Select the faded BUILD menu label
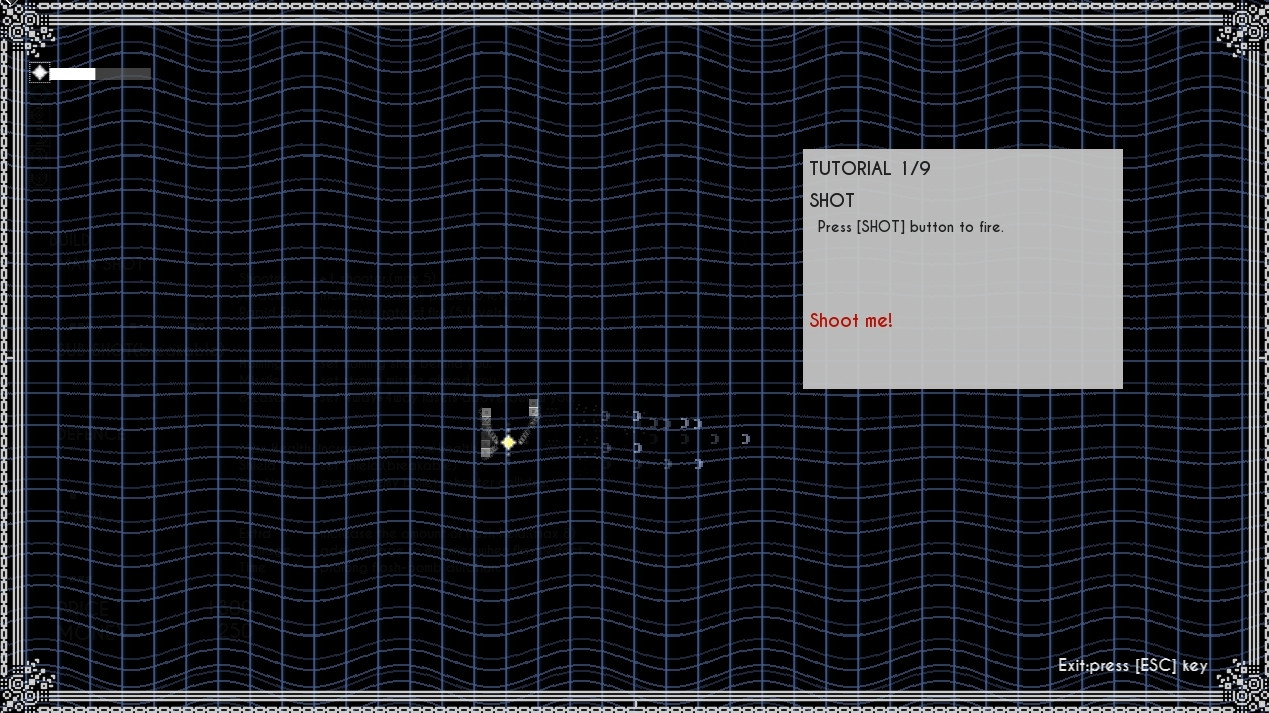1269x713 pixels. point(68,241)
